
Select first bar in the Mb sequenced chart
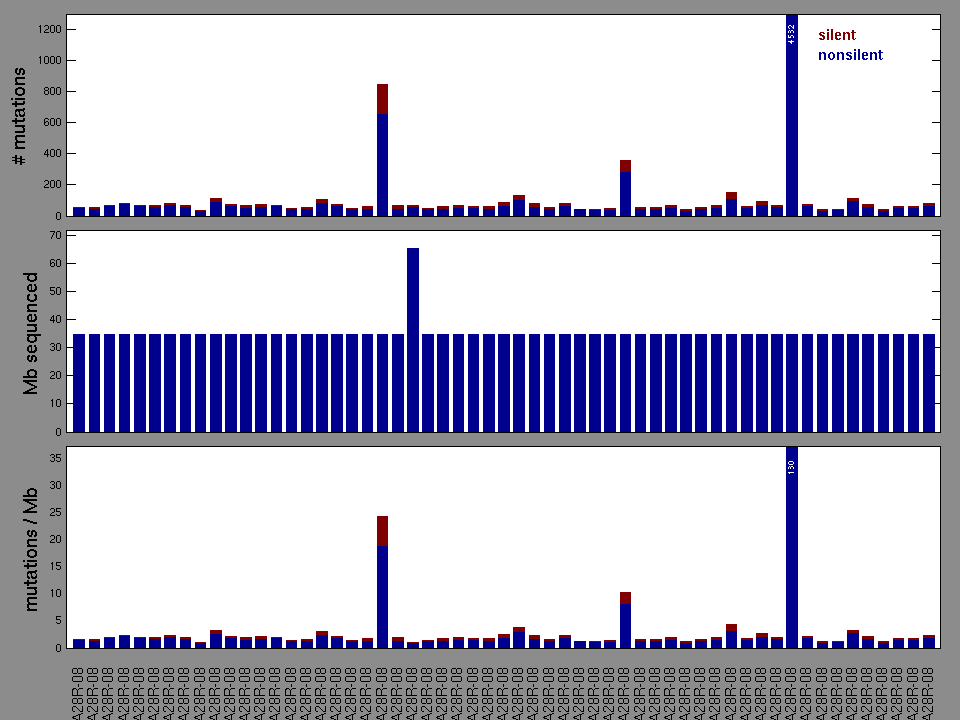click(x=79, y=383)
